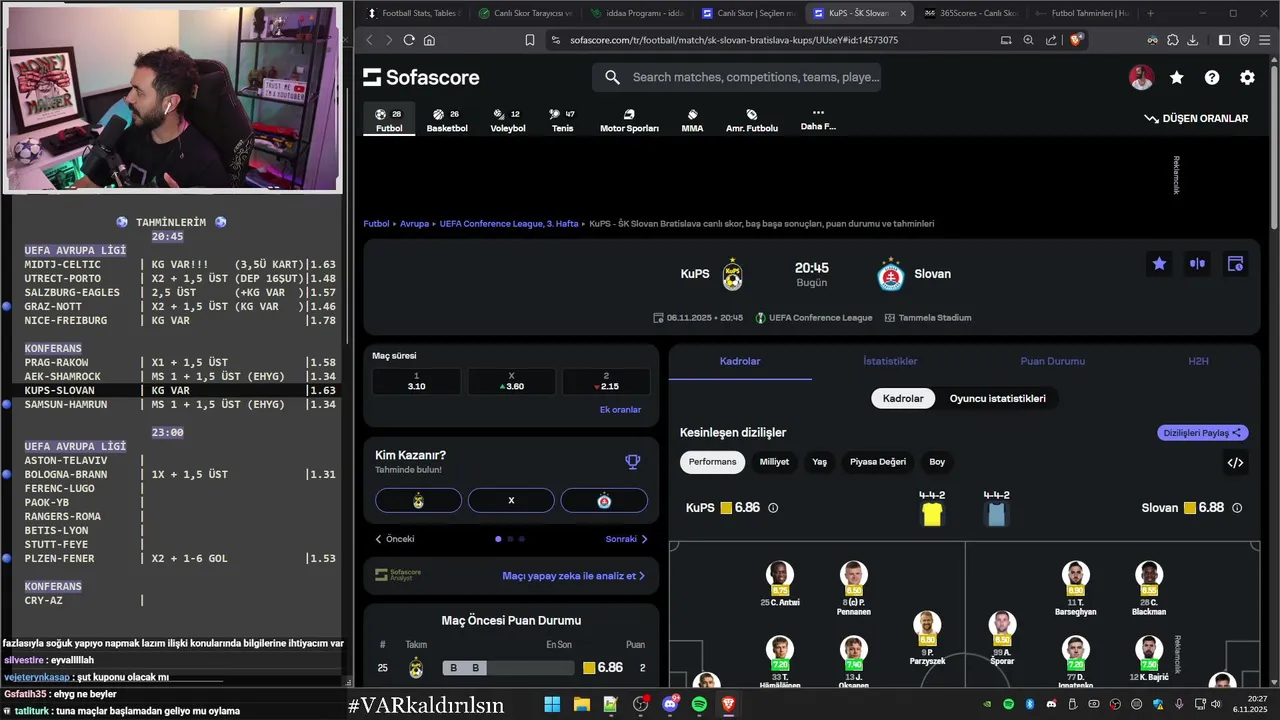1280x720 pixels.
Task: Click the volume icon in system tray
Action: tap(1215, 704)
